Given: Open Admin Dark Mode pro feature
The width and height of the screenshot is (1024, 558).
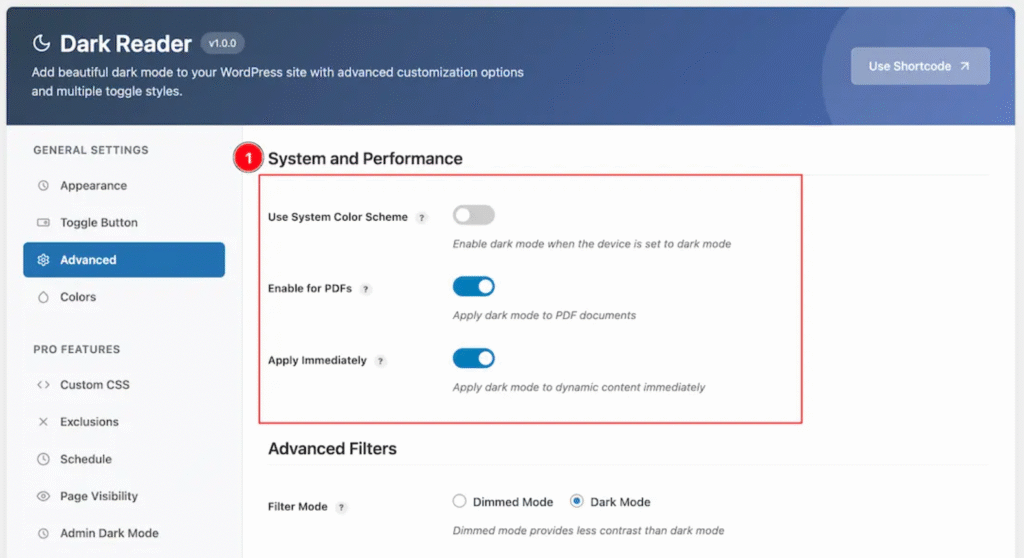Looking at the screenshot, I should [124, 534].
